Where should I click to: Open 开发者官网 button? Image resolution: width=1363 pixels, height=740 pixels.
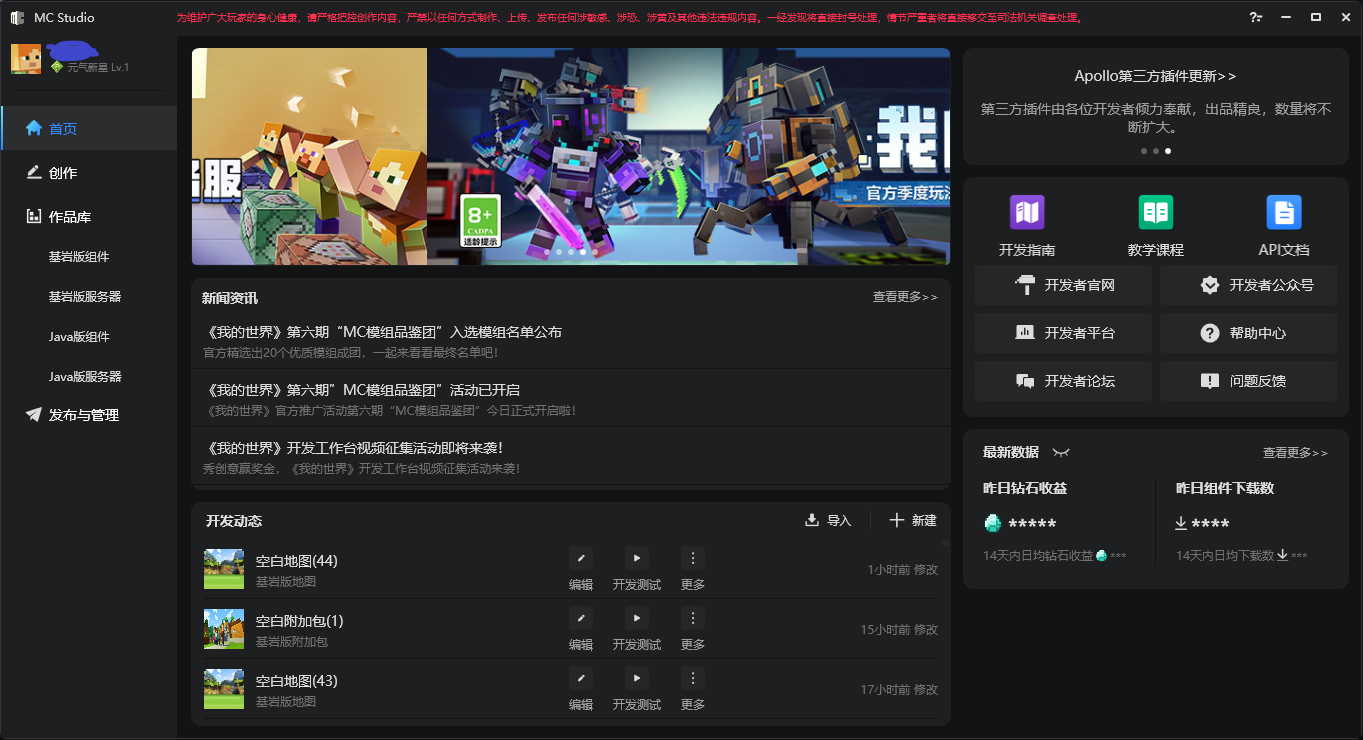point(1063,285)
